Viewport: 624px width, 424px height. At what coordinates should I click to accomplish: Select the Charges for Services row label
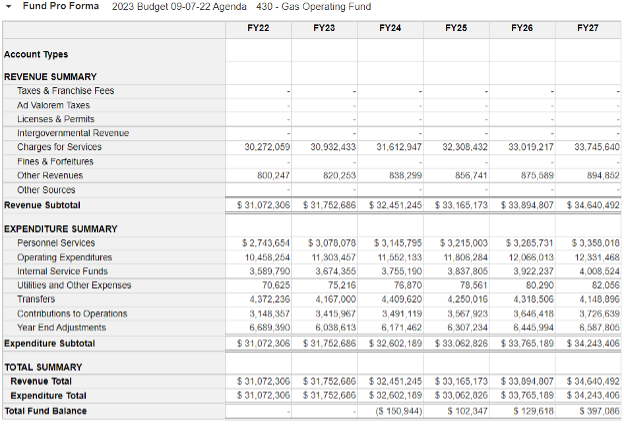pyautogui.click(x=59, y=147)
